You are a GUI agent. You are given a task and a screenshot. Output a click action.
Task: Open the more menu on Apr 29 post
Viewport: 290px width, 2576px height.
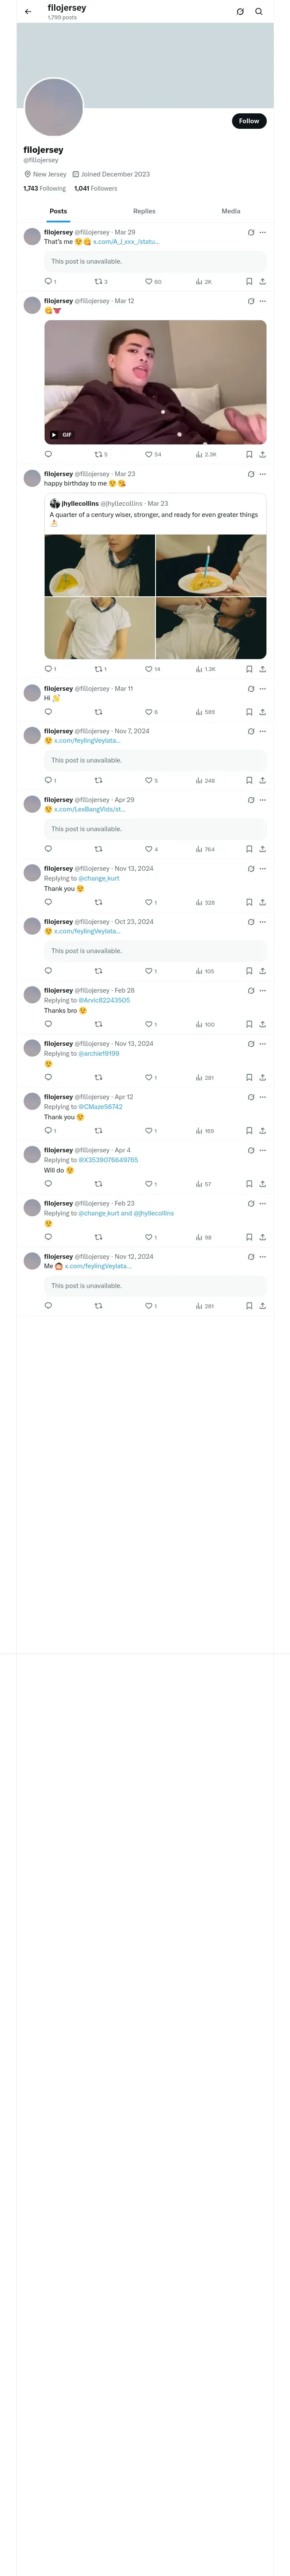tap(263, 800)
